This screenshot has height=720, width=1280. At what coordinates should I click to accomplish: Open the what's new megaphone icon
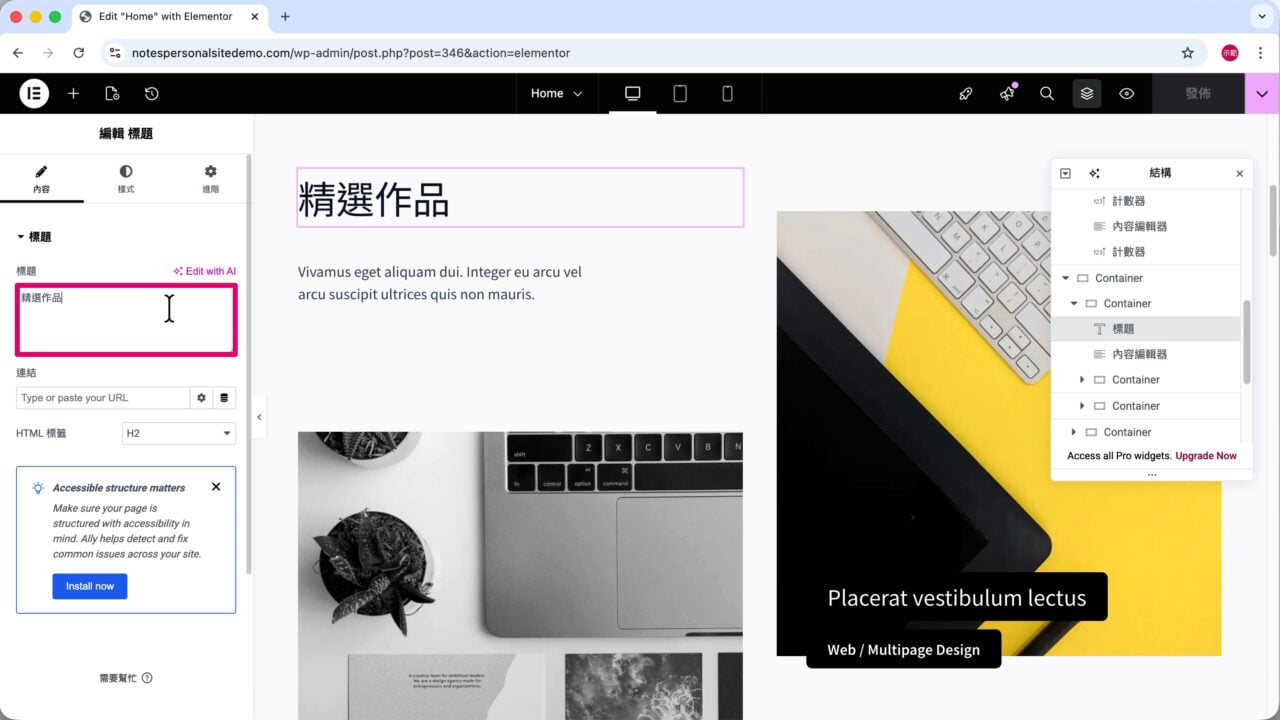tap(1006, 93)
